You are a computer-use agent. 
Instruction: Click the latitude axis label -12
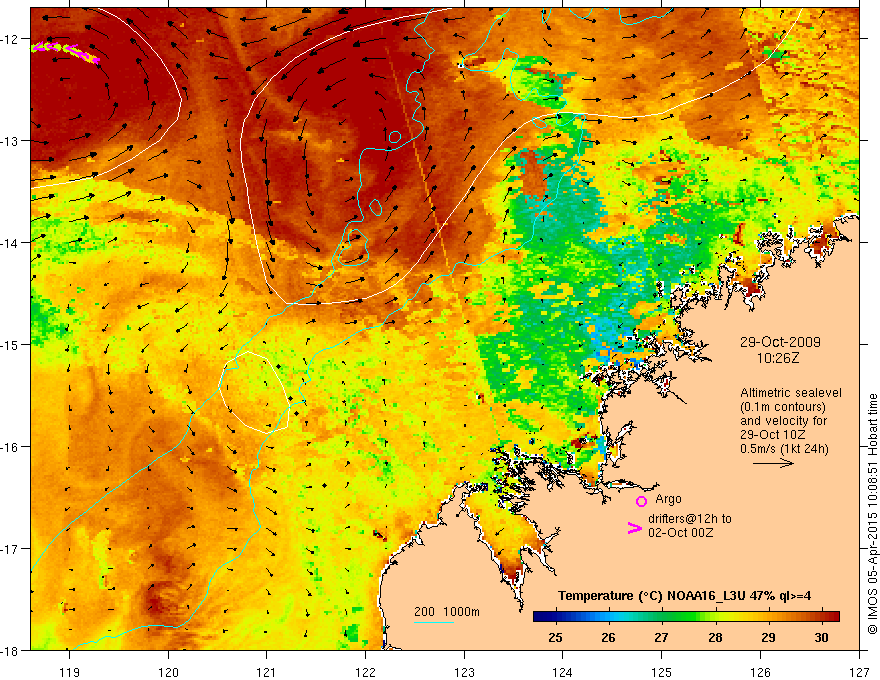coord(9,39)
